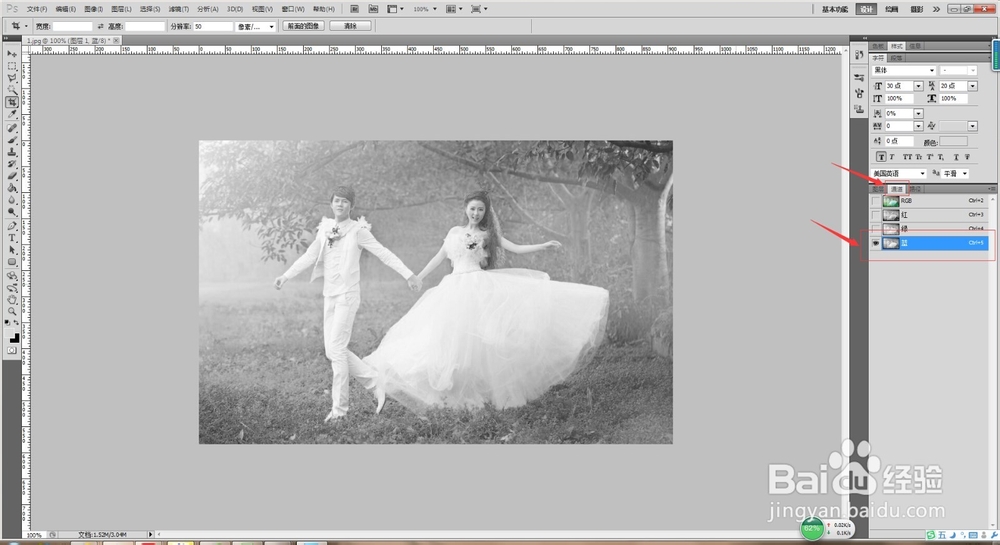Viewport: 1000px width, 545px height.
Task: Select the Path Selection tool
Action: (x=12, y=250)
